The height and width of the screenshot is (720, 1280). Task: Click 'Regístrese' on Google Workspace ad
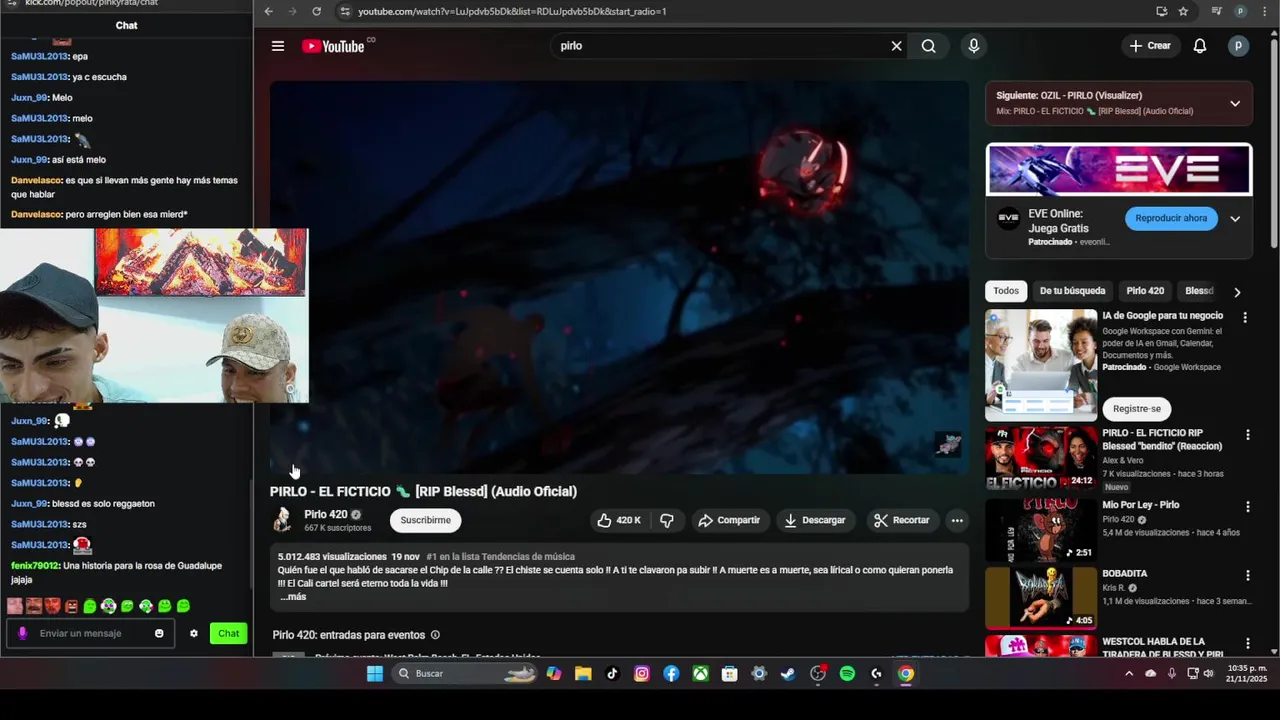pyautogui.click(x=1137, y=409)
